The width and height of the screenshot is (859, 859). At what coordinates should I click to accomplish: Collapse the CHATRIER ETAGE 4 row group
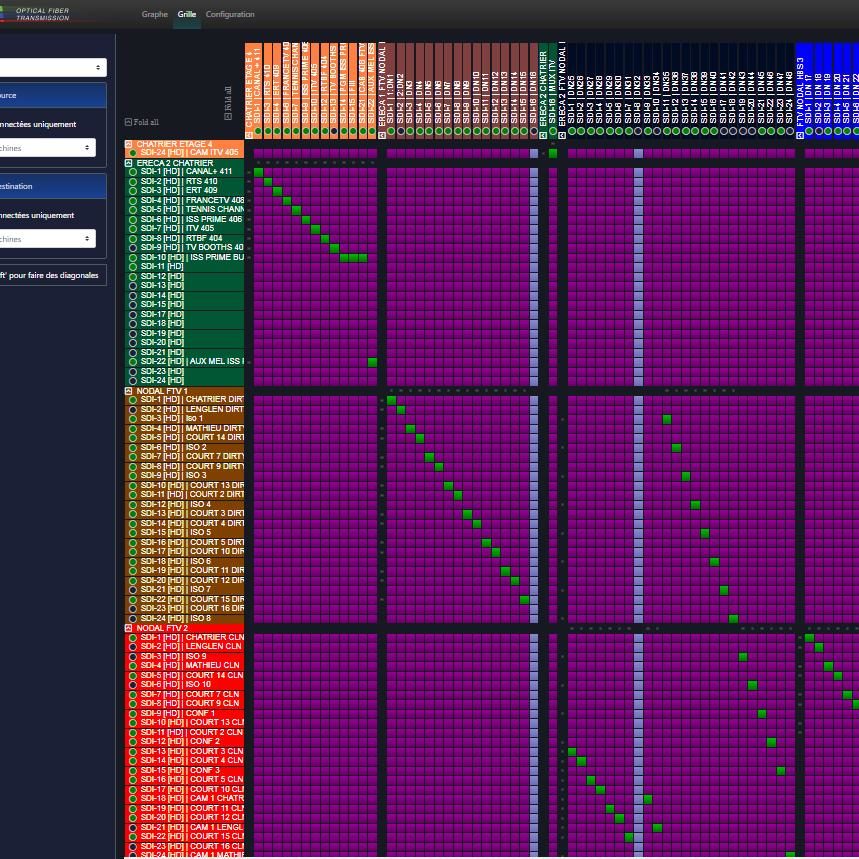(x=129, y=144)
